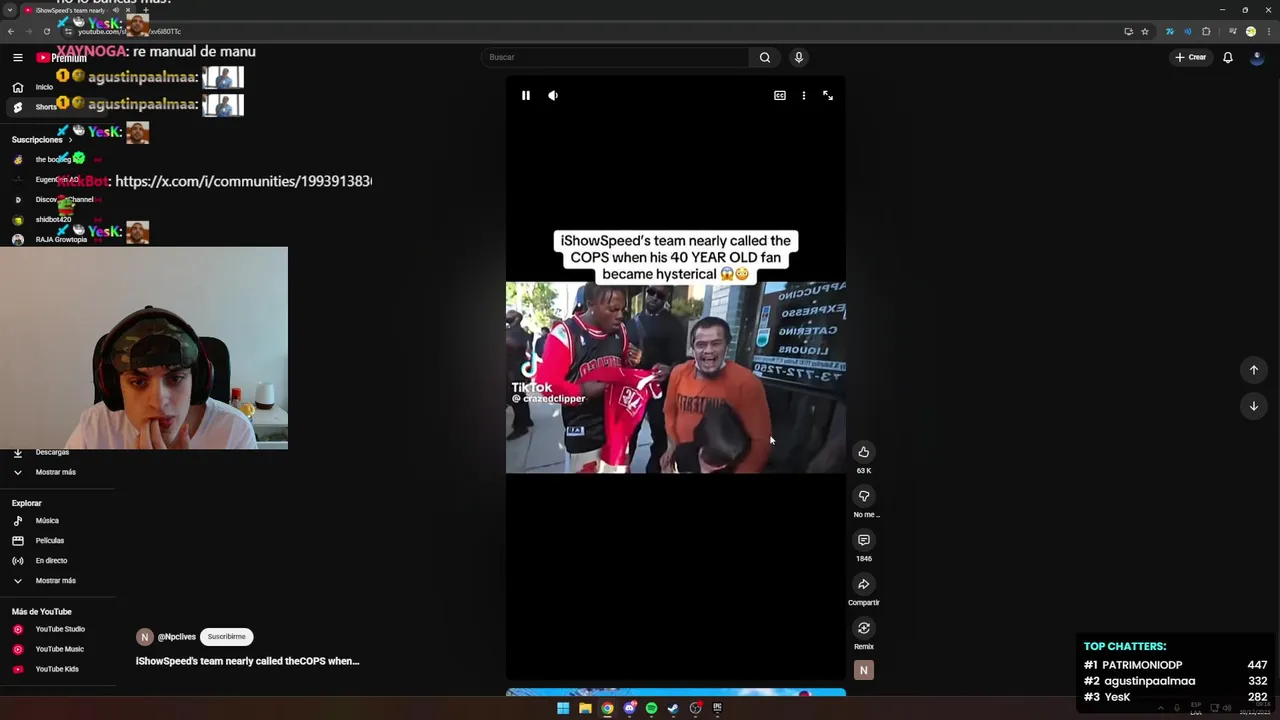
Task: Toggle the YouTube hamburger guide menu
Action: (x=18, y=57)
